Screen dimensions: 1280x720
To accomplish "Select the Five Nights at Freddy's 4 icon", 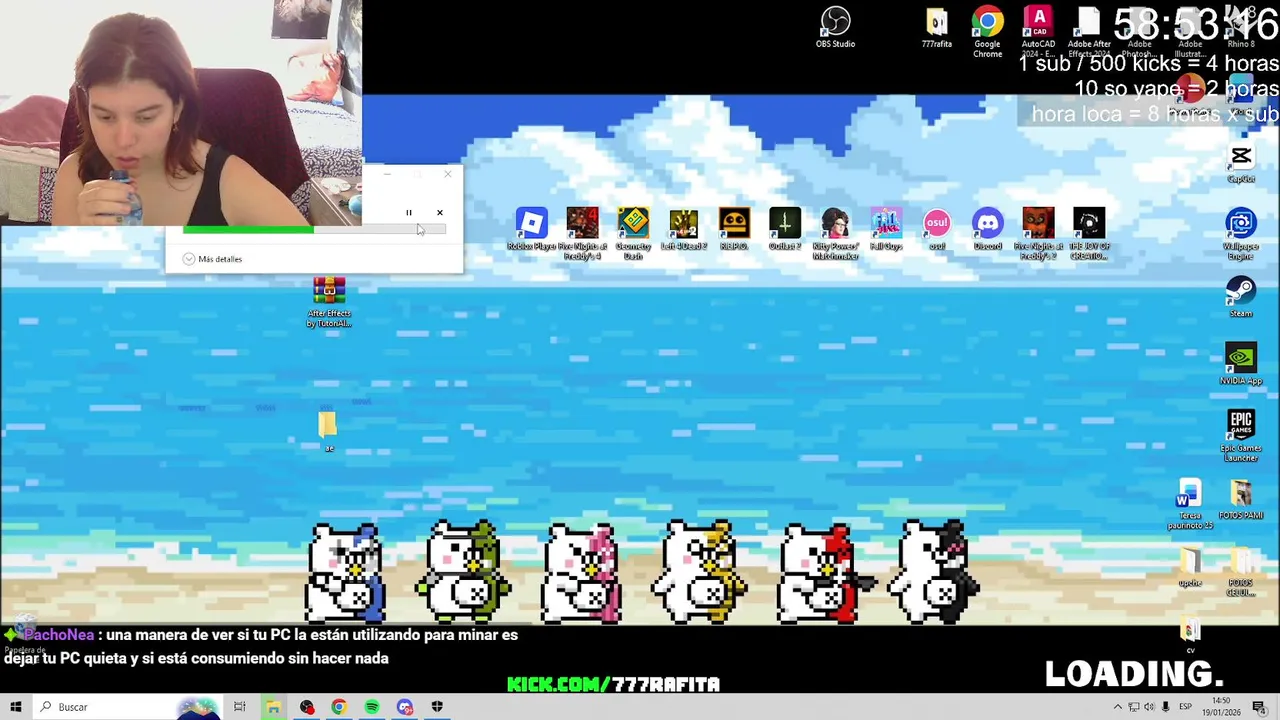I will [x=582, y=233].
